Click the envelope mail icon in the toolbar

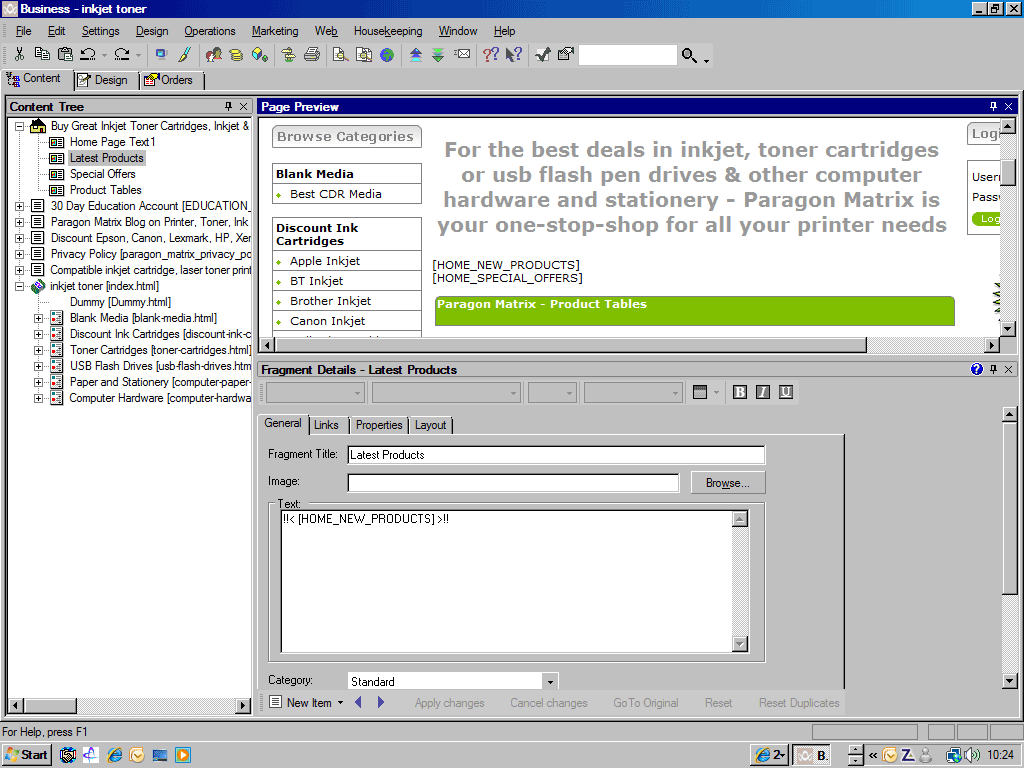(462, 55)
